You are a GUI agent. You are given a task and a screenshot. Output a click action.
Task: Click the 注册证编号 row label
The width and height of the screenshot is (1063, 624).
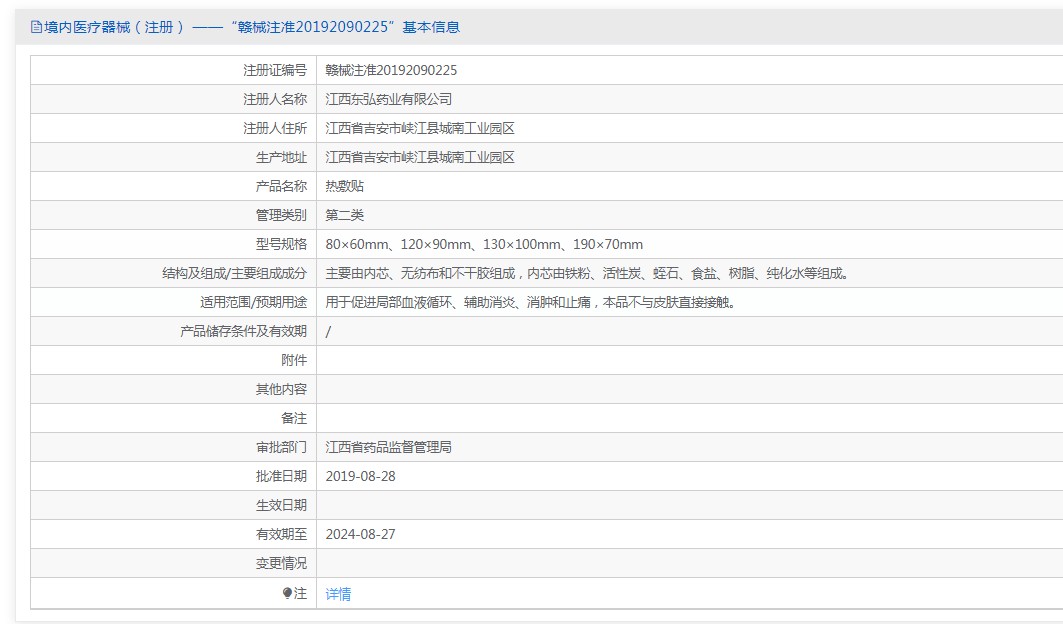[x=275, y=71]
